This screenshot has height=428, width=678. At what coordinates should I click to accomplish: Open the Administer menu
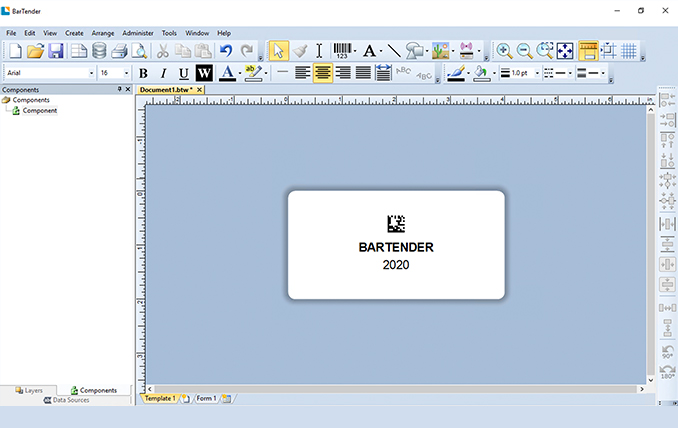(138, 33)
